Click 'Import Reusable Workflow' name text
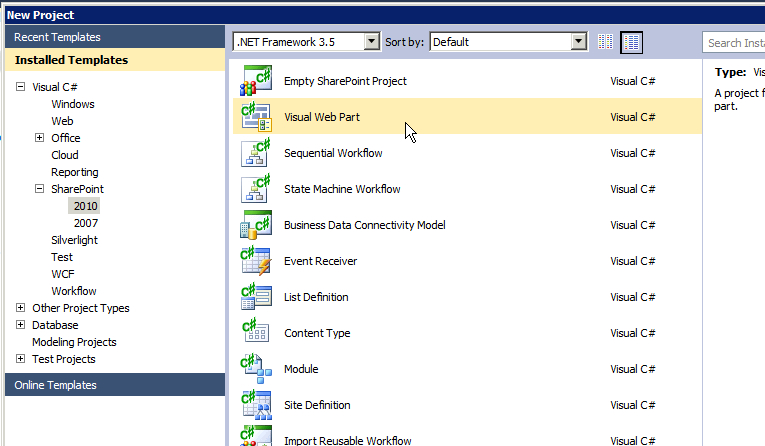The height and width of the screenshot is (446, 765). click(x=347, y=440)
